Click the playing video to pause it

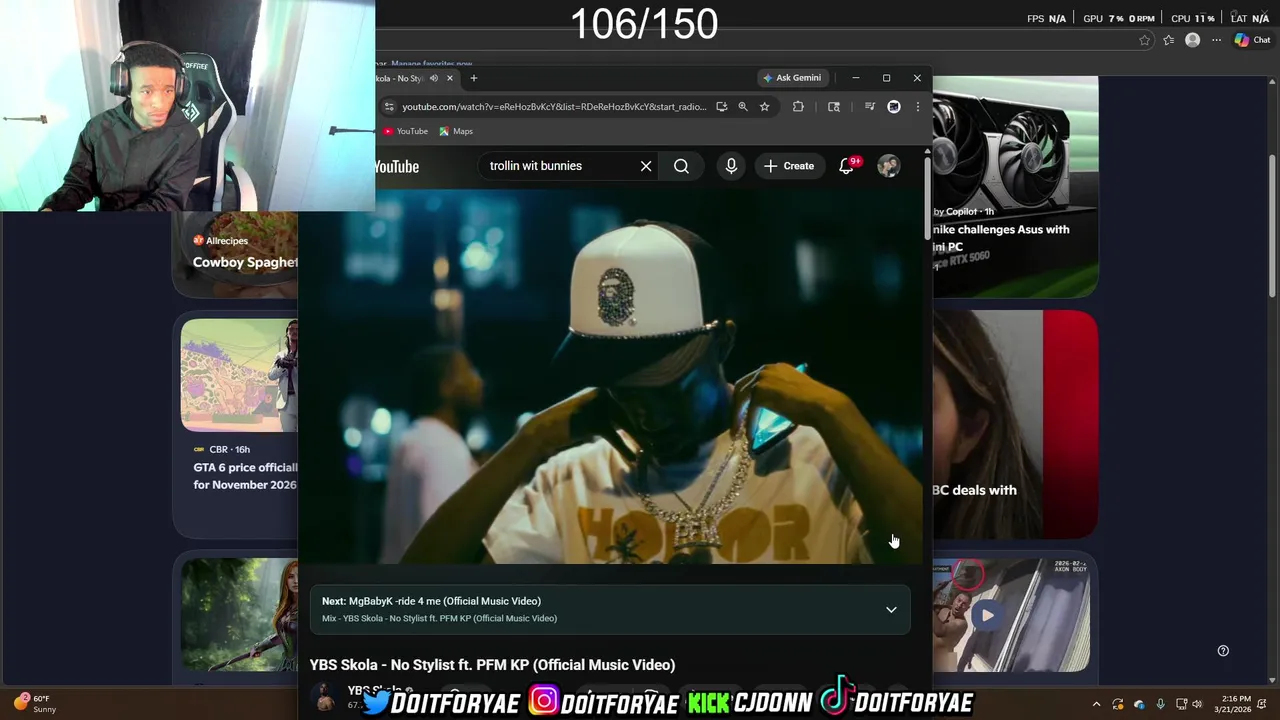point(610,376)
